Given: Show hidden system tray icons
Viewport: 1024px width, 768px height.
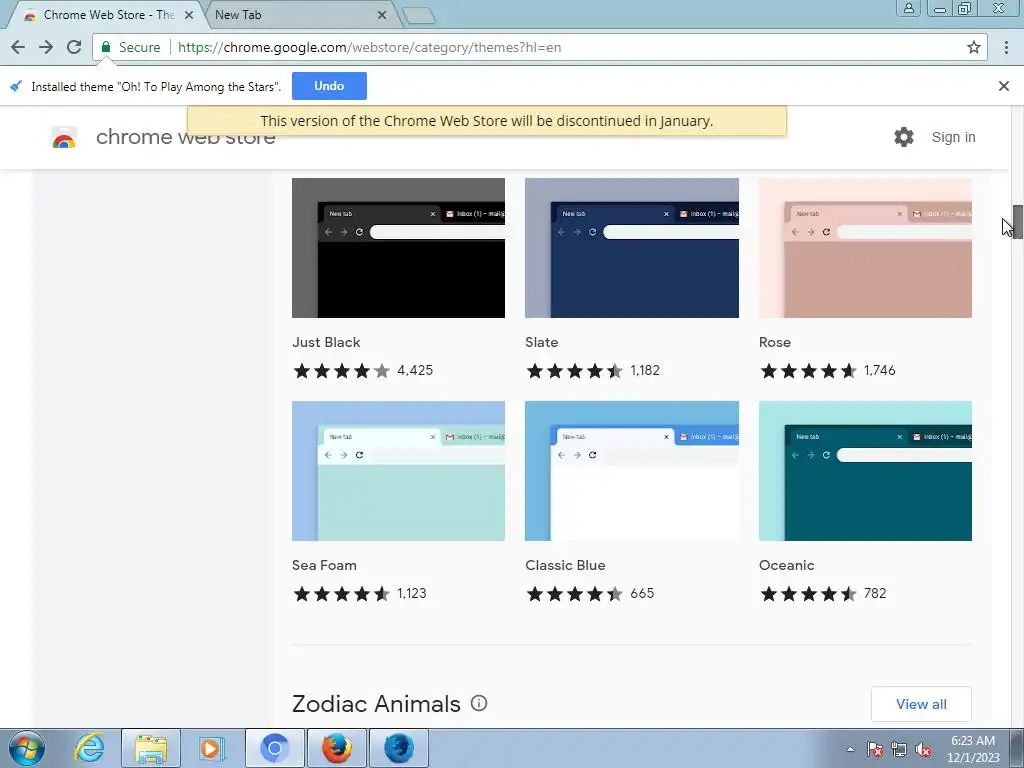Looking at the screenshot, I should coord(850,749).
